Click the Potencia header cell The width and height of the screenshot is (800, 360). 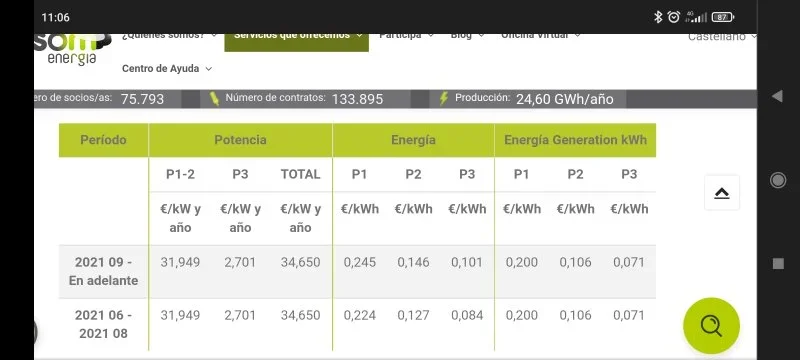[x=240, y=140]
